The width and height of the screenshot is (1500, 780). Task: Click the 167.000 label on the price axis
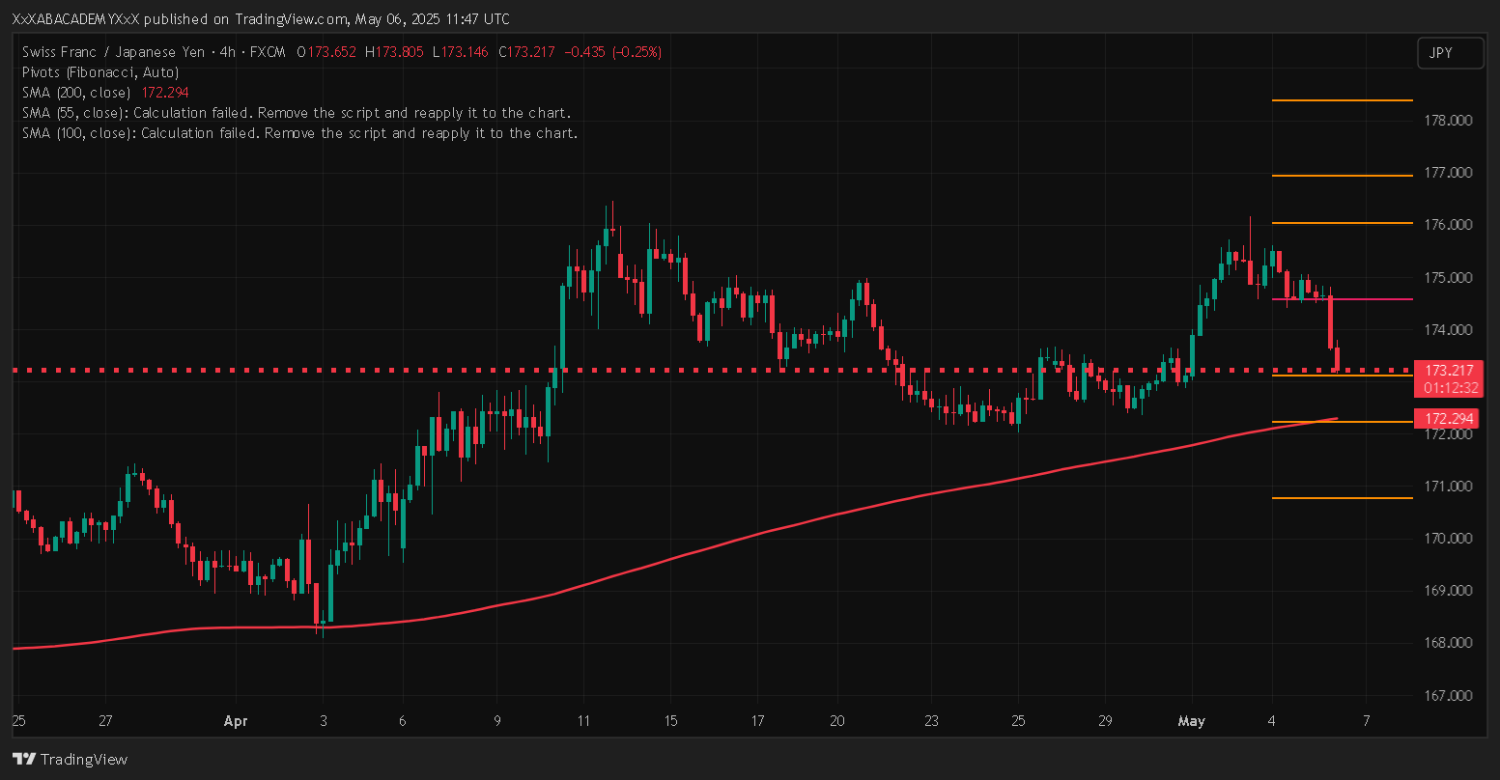click(1446, 695)
